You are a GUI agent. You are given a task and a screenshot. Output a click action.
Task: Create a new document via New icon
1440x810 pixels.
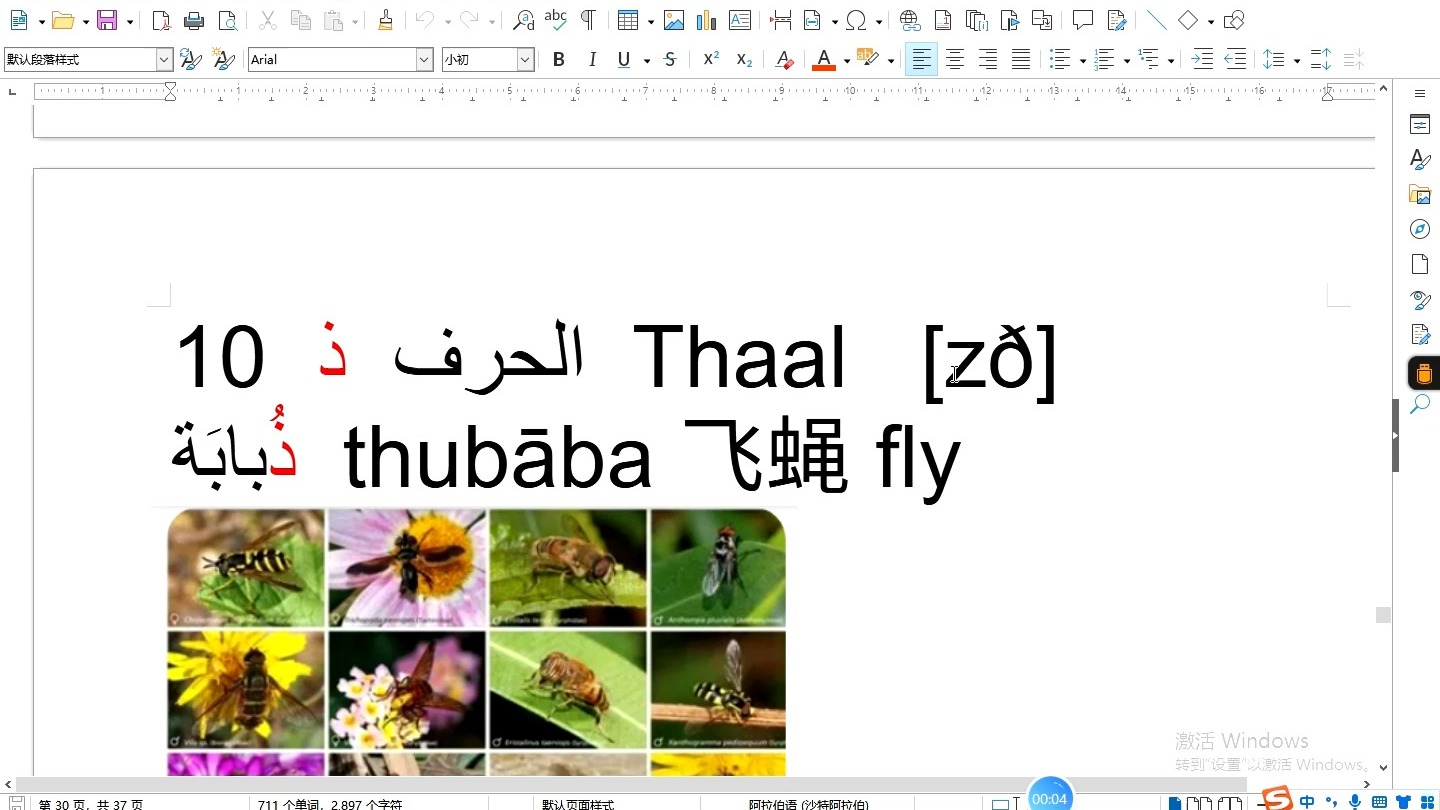coord(18,20)
